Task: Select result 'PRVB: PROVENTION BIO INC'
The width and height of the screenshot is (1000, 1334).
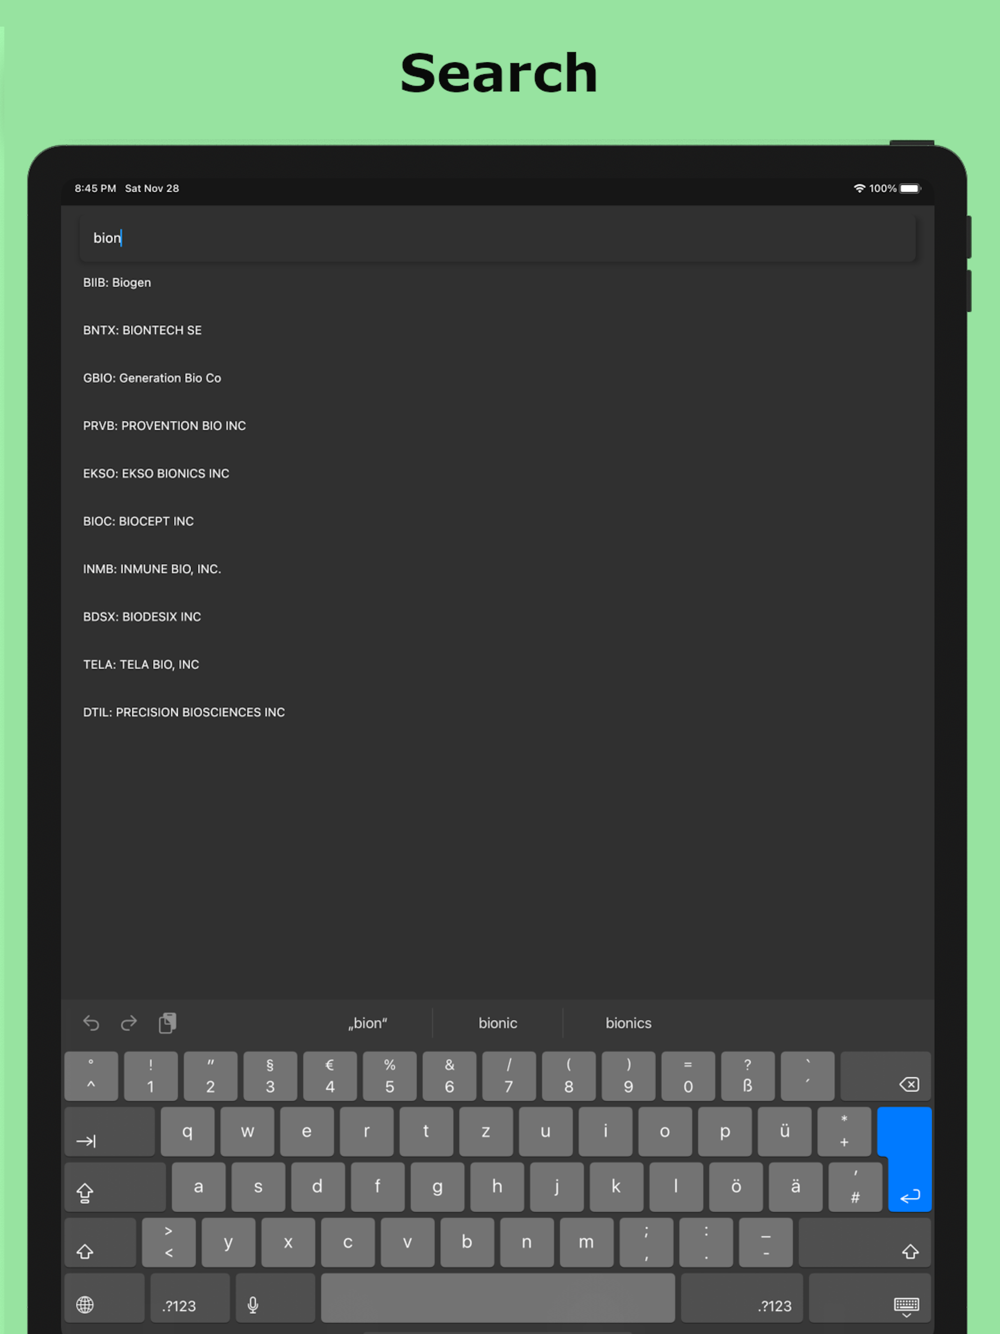Action: (164, 426)
